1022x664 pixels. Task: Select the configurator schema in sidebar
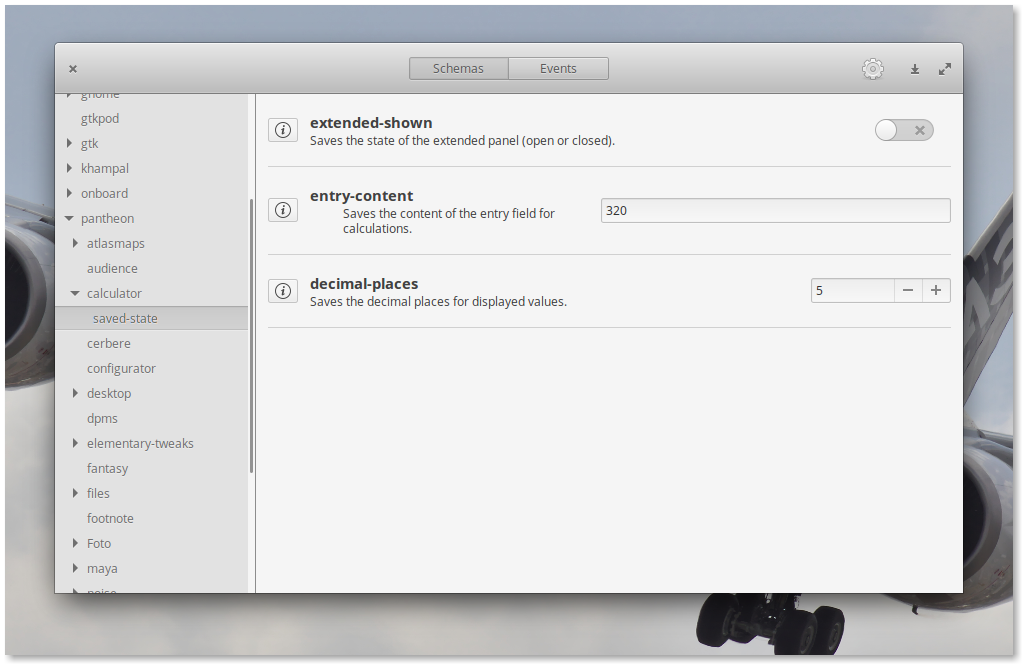tap(121, 368)
